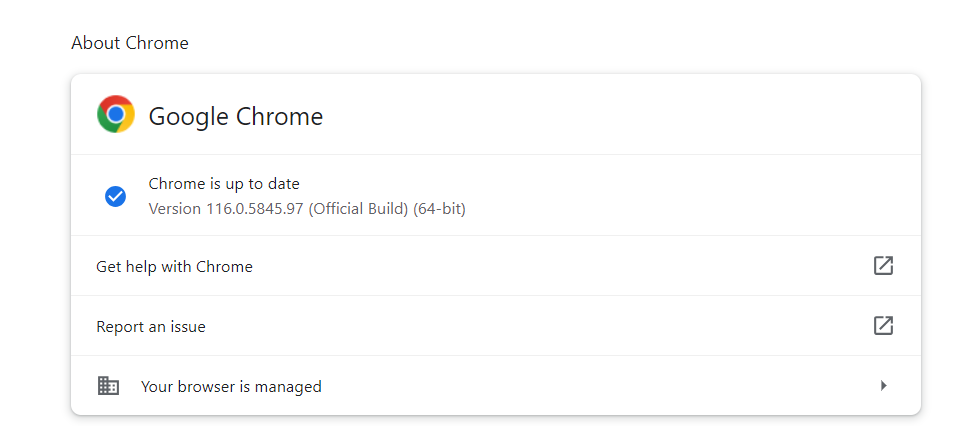This screenshot has height=426, width=972.
Task: Click the blue up-to-date checkmark icon
Action: click(x=115, y=197)
